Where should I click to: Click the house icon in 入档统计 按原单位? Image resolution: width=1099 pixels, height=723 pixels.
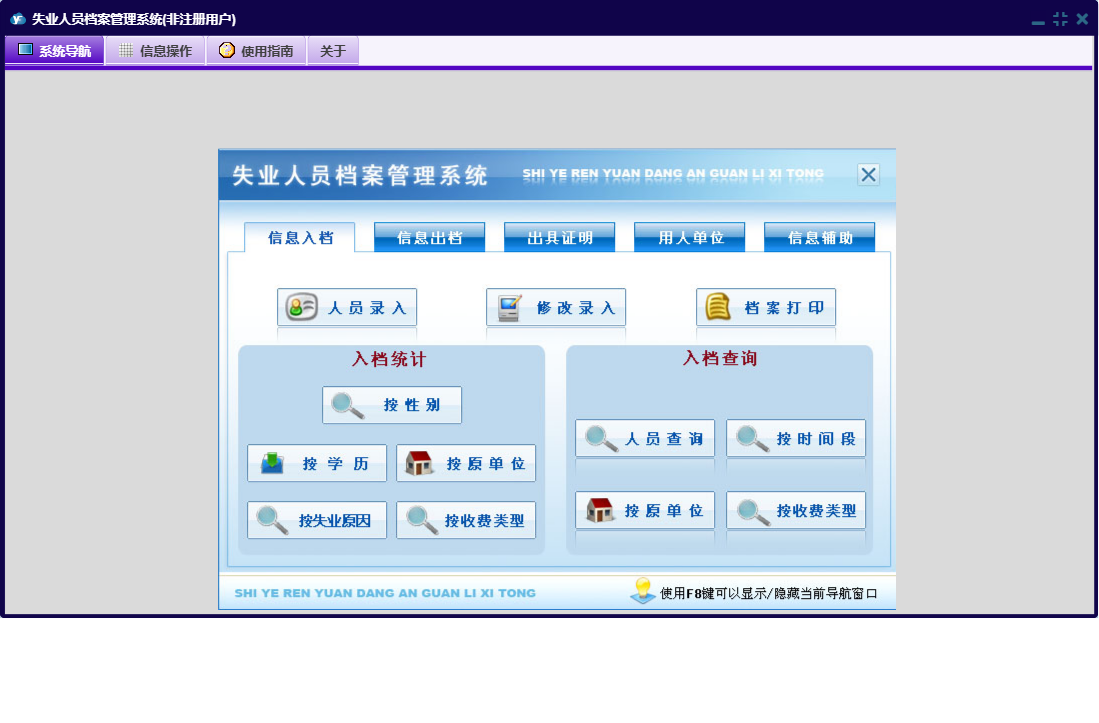click(420, 463)
